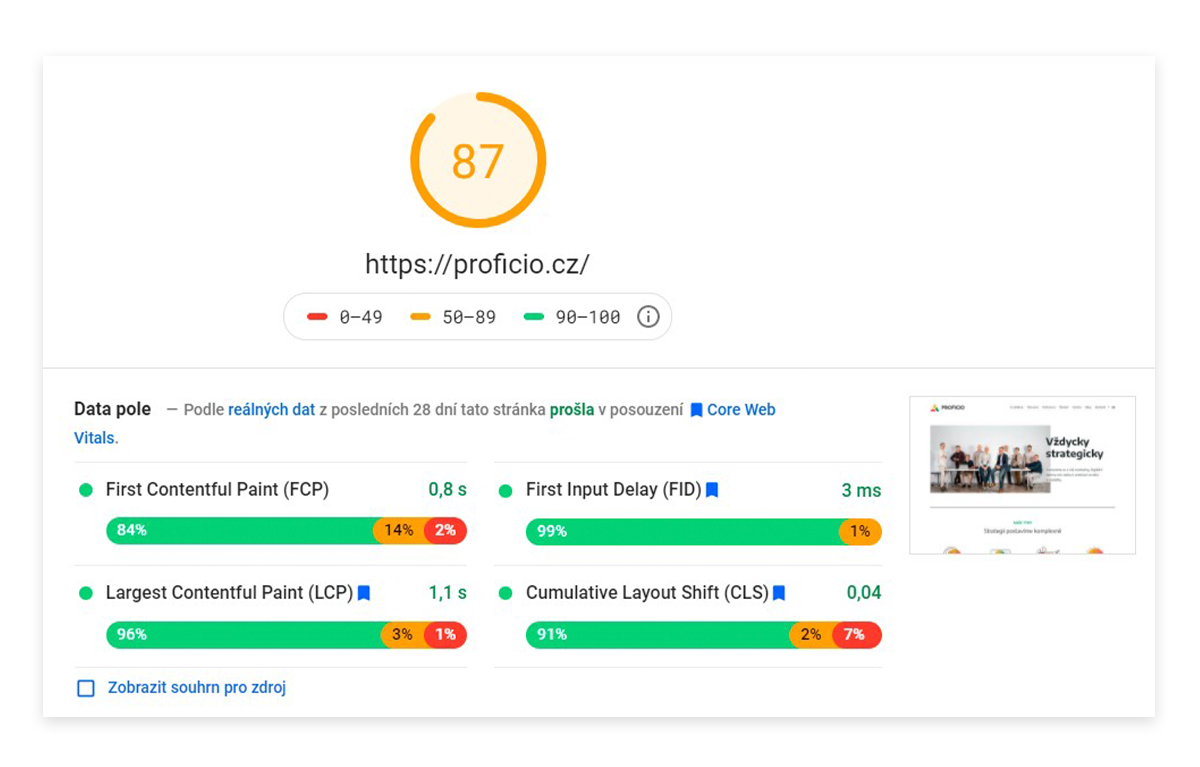Click the green dot beside Cumulative Layout Shift
The height and width of the screenshot is (767, 1200).
(505, 593)
